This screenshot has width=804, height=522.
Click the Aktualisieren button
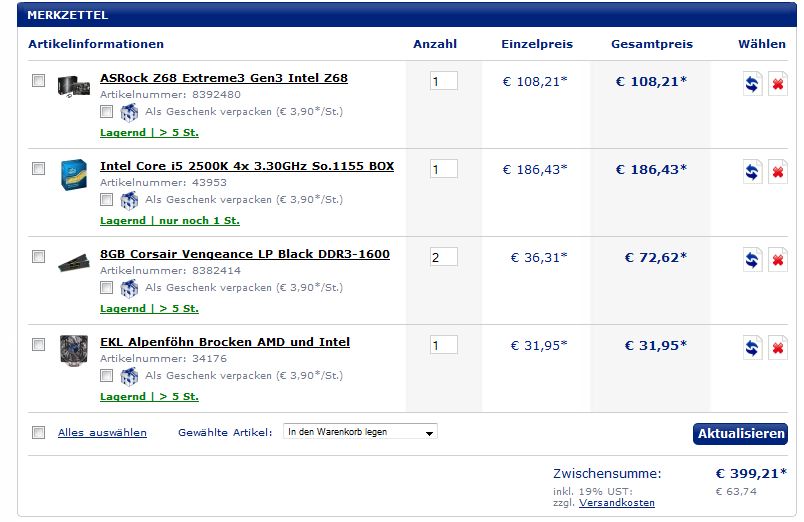pyautogui.click(x=740, y=434)
